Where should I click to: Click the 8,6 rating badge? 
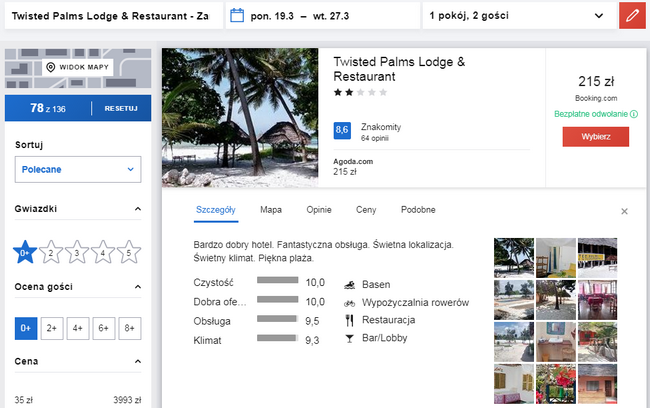342,130
